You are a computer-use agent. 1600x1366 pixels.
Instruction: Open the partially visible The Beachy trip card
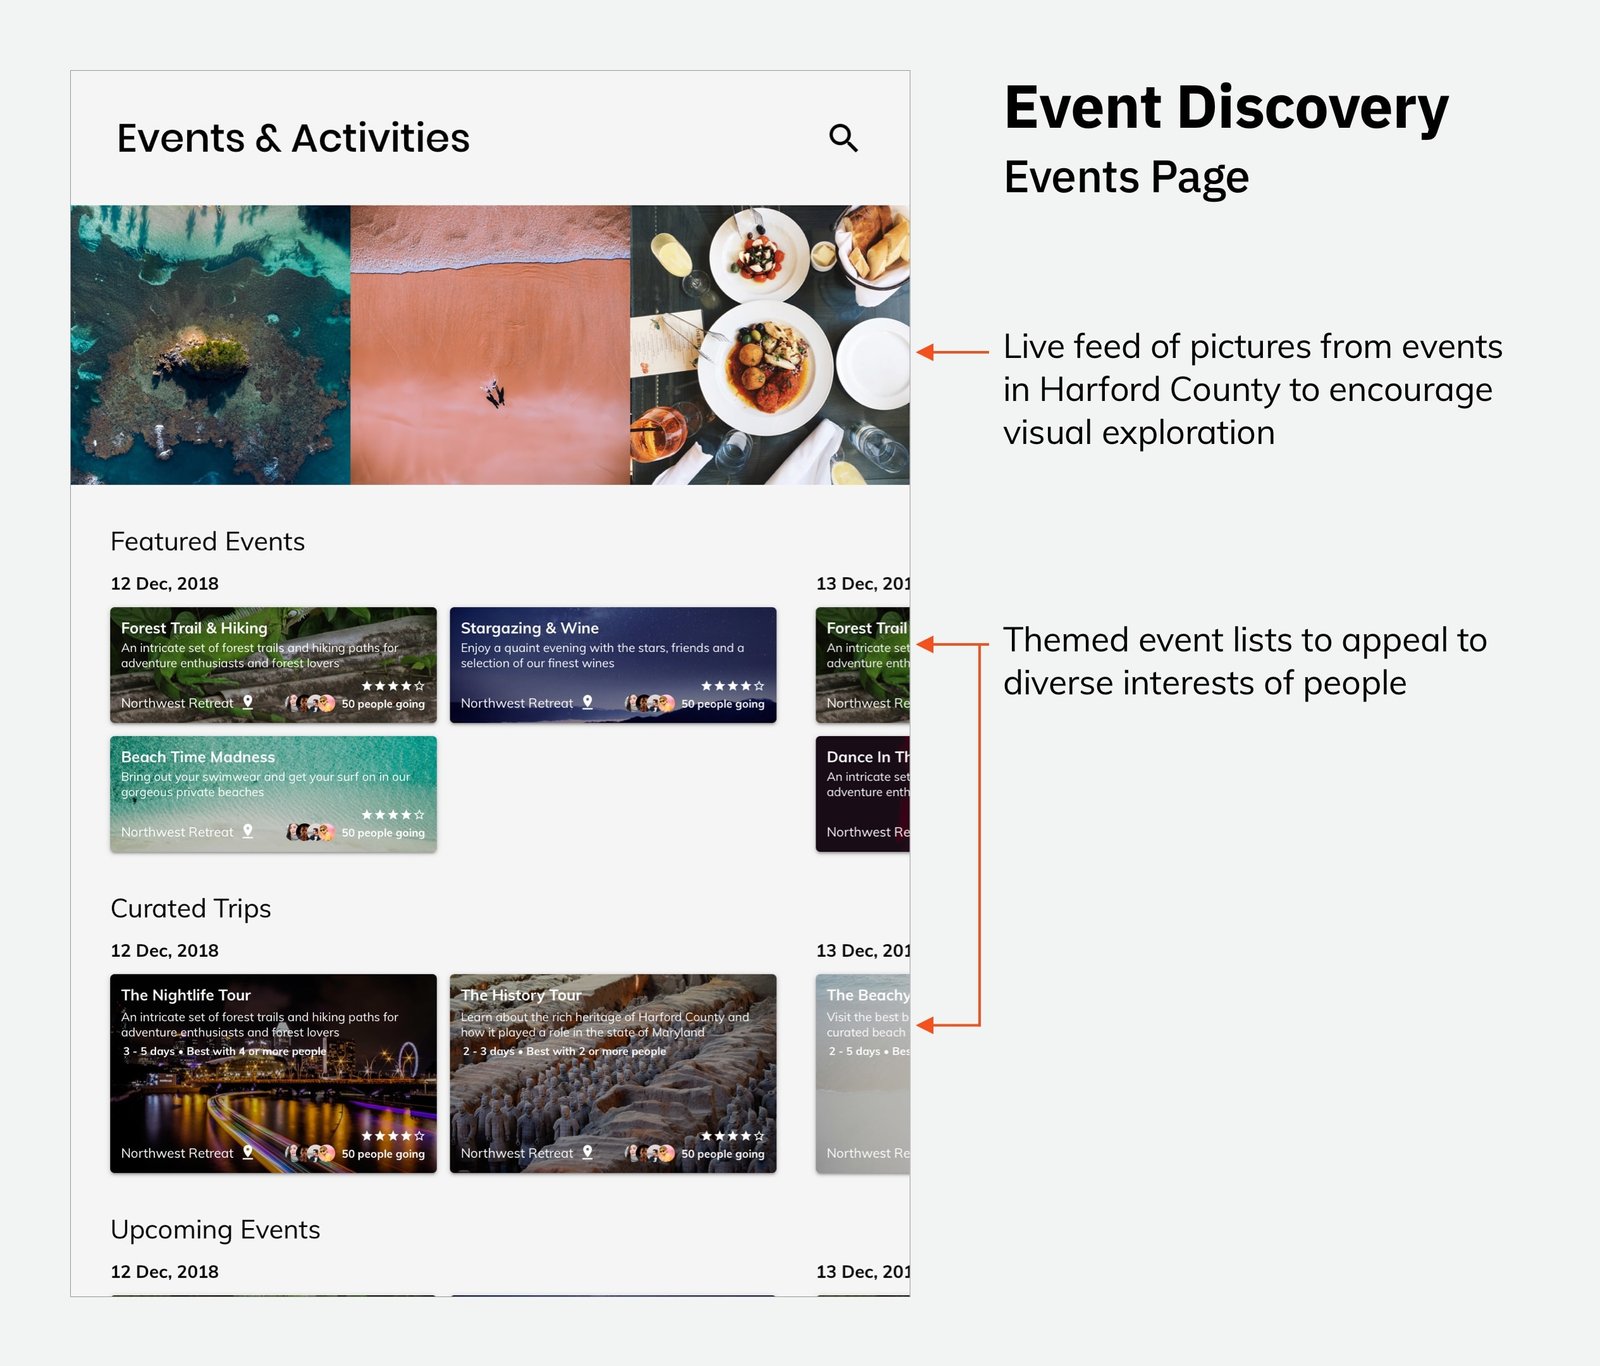863,1073
